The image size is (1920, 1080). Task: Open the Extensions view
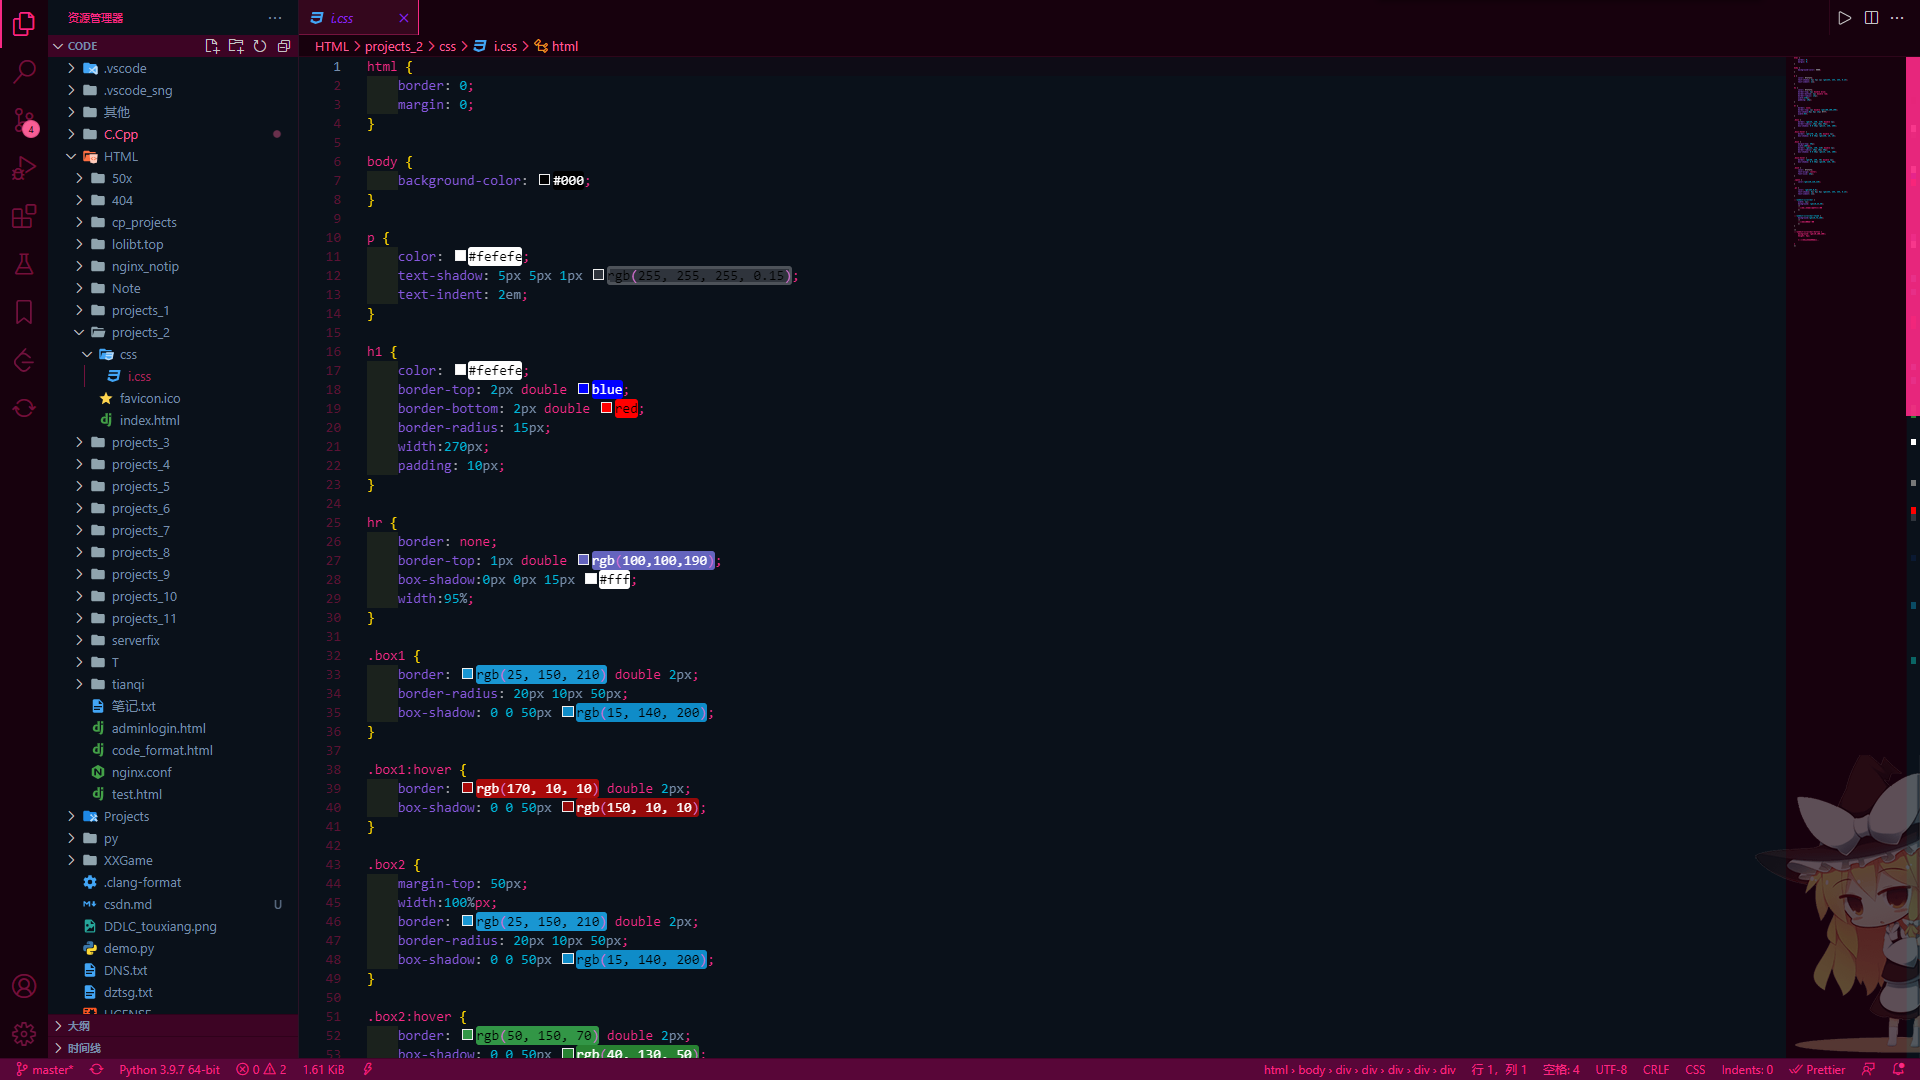(24, 216)
